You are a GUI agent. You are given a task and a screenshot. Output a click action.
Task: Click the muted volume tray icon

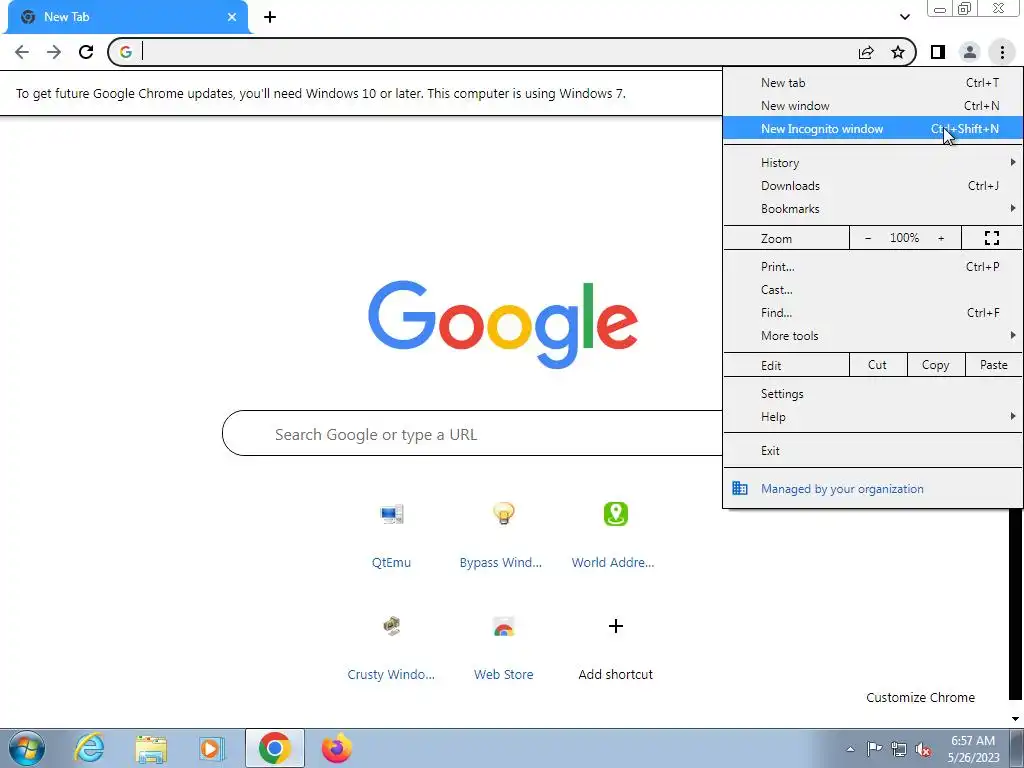click(x=923, y=749)
